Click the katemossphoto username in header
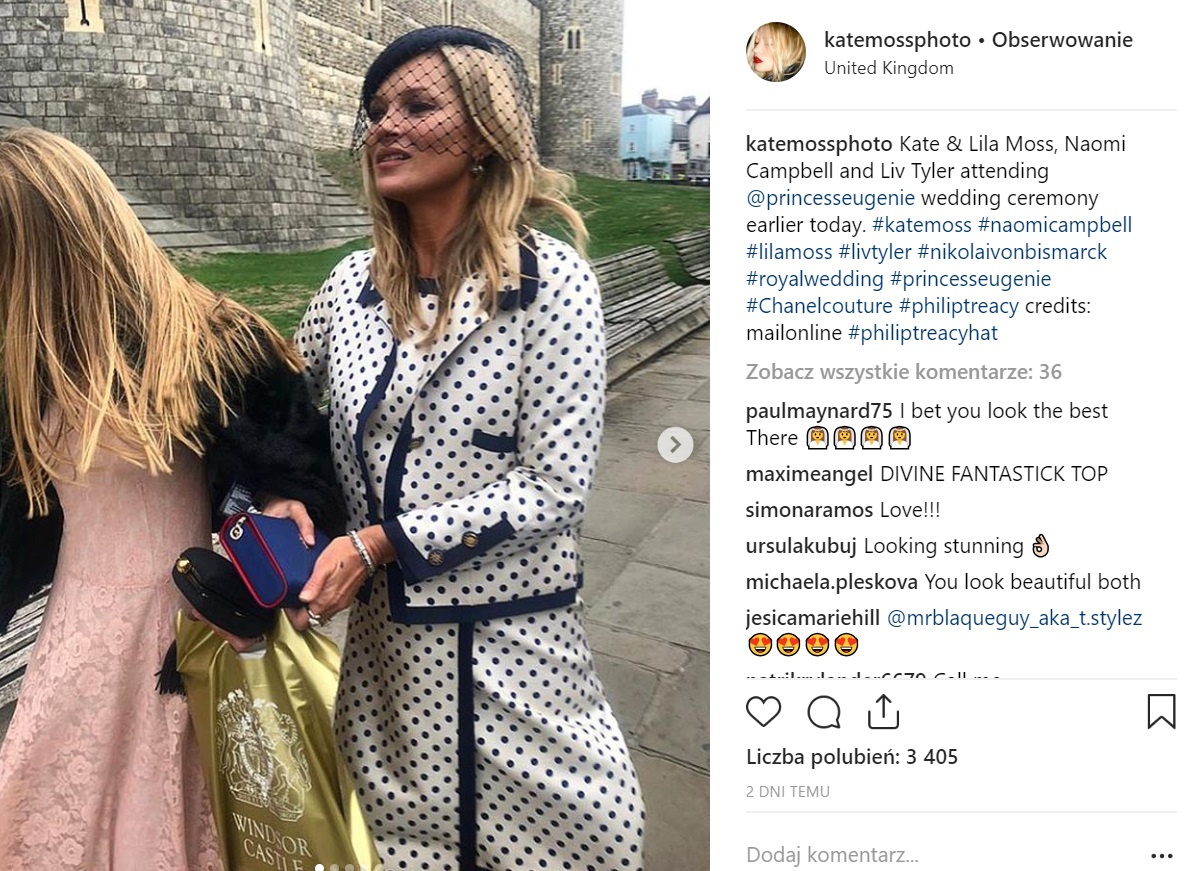 tap(897, 39)
